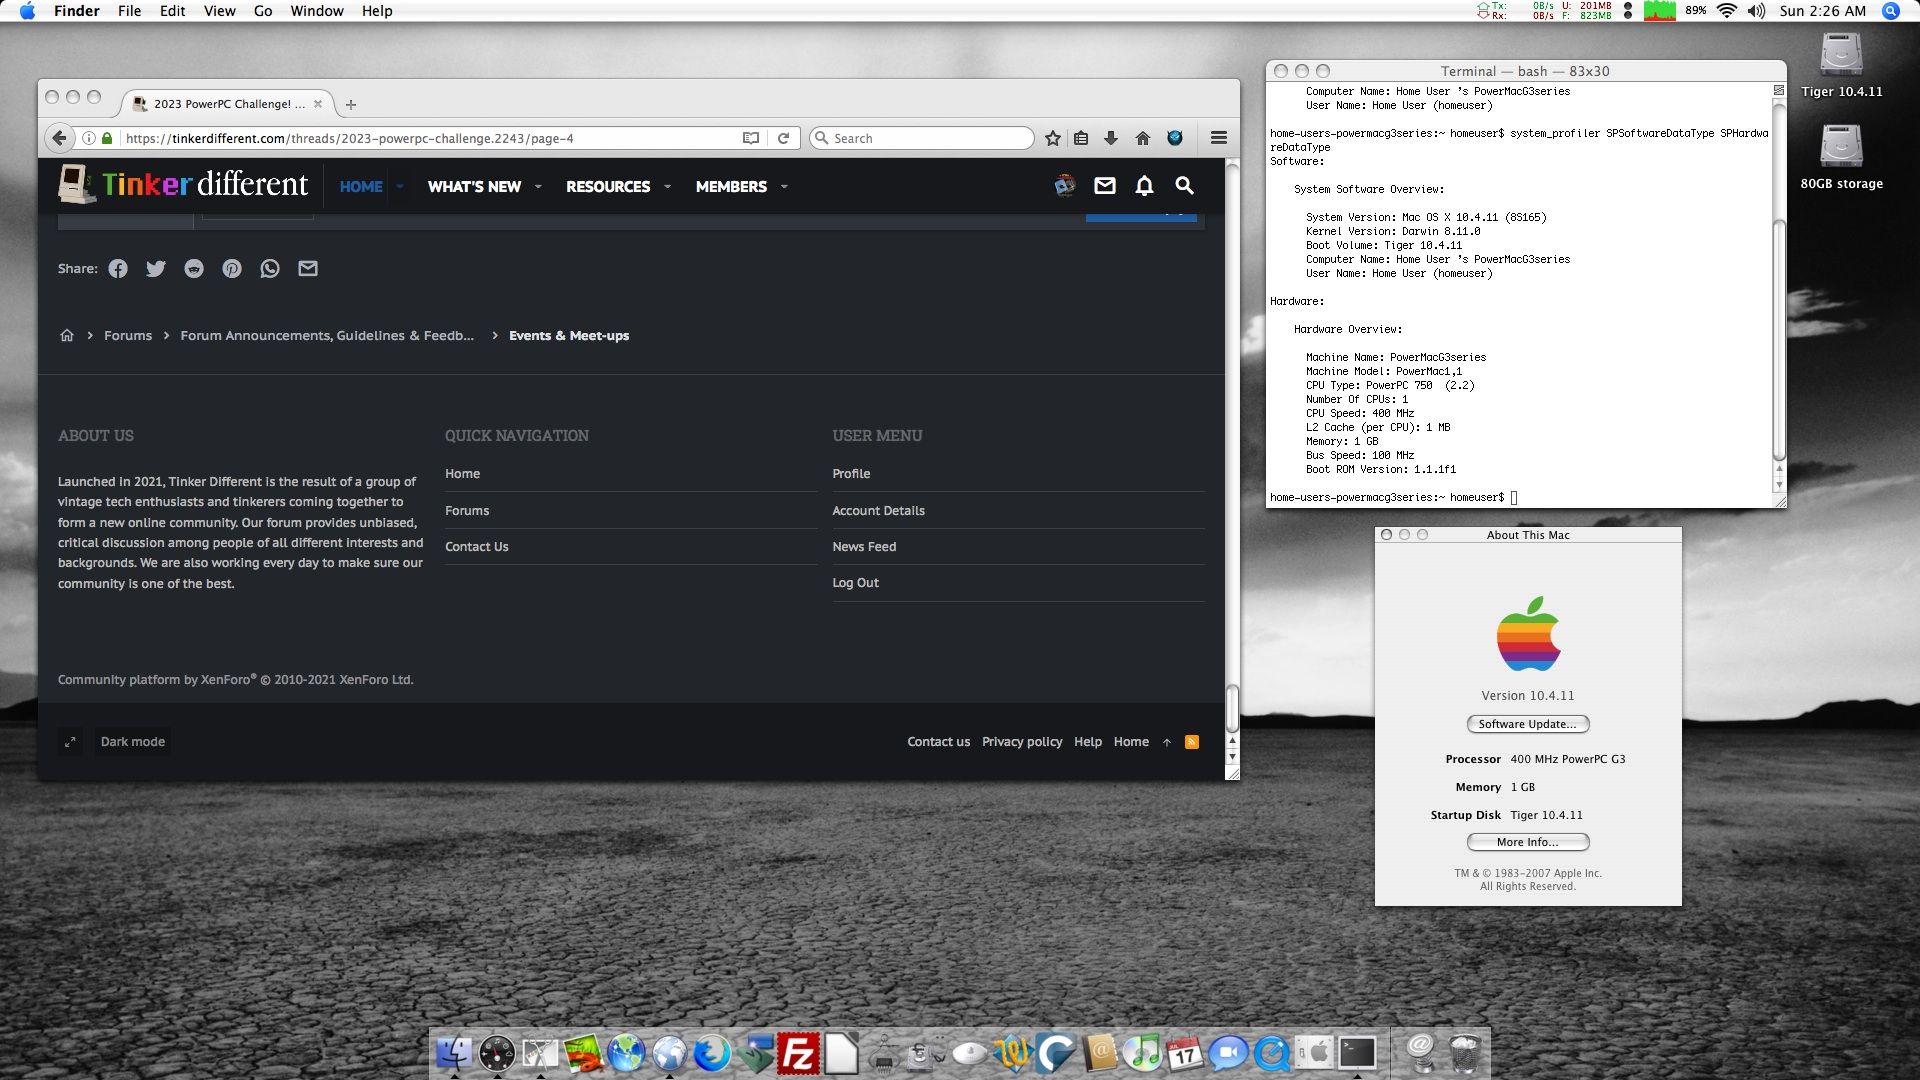Show bookmarks list toolbar icon
The height and width of the screenshot is (1080, 1920).
[x=1081, y=138]
